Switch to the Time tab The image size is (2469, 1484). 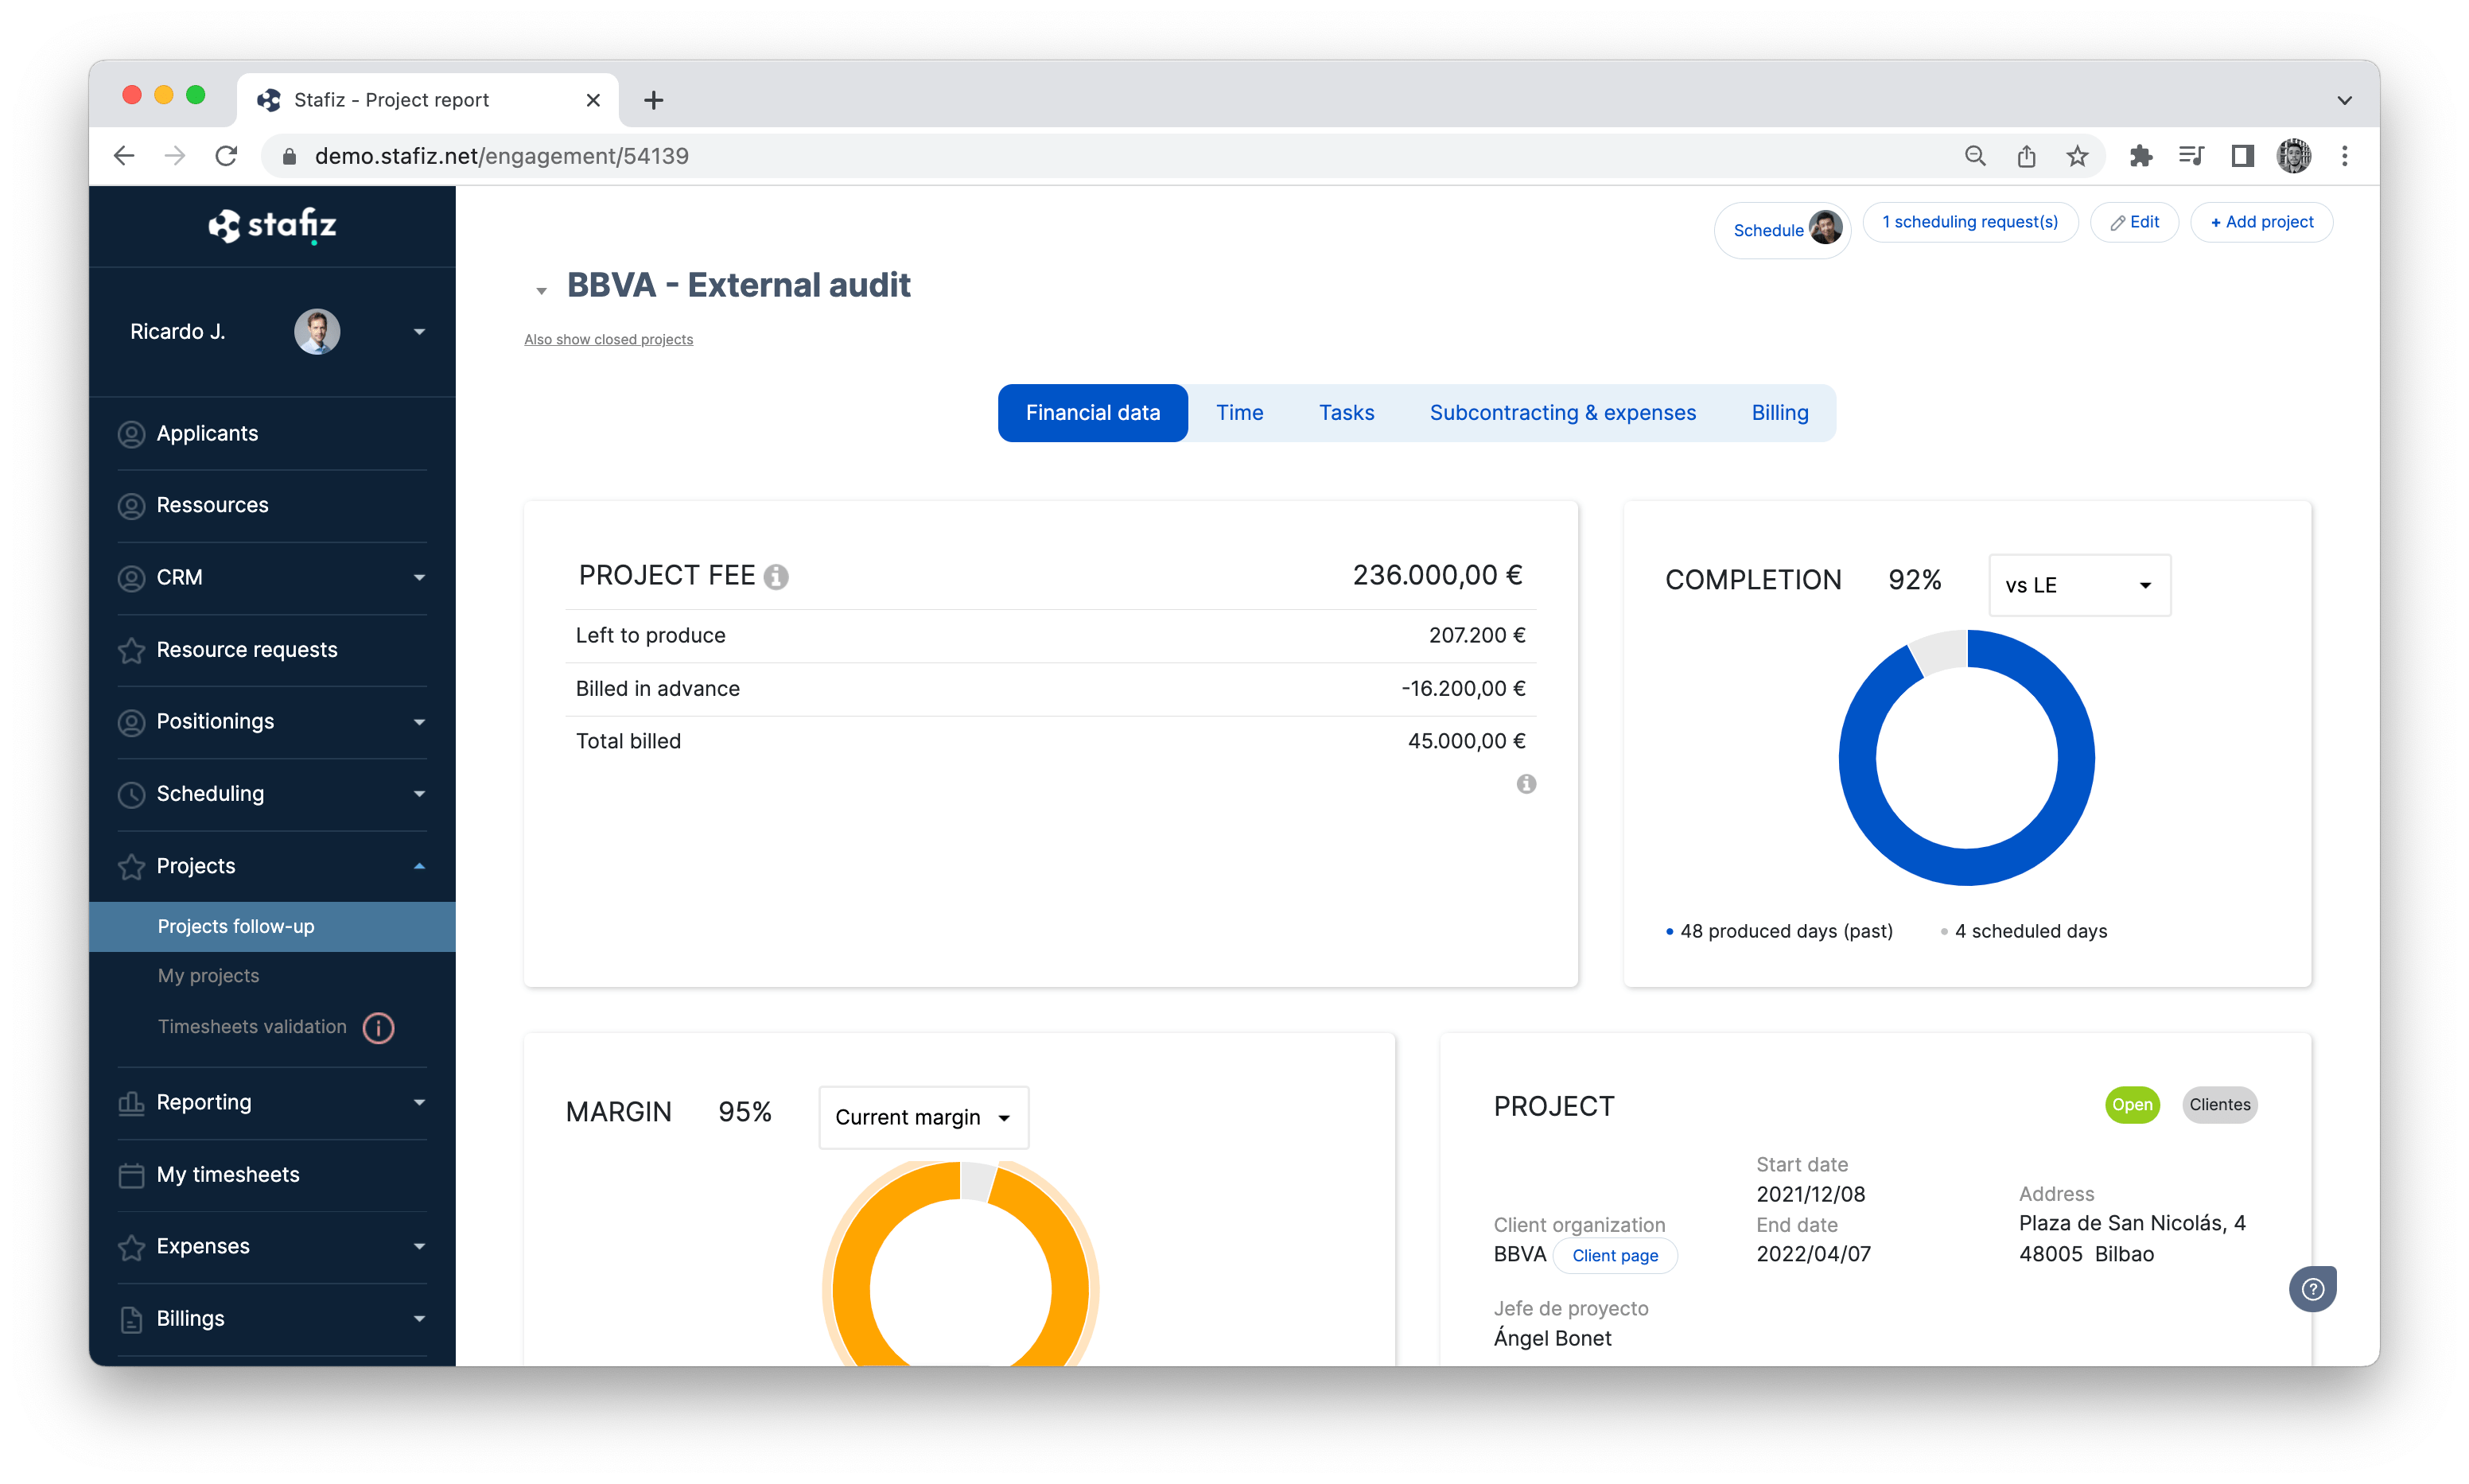click(x=1239, y=413)
